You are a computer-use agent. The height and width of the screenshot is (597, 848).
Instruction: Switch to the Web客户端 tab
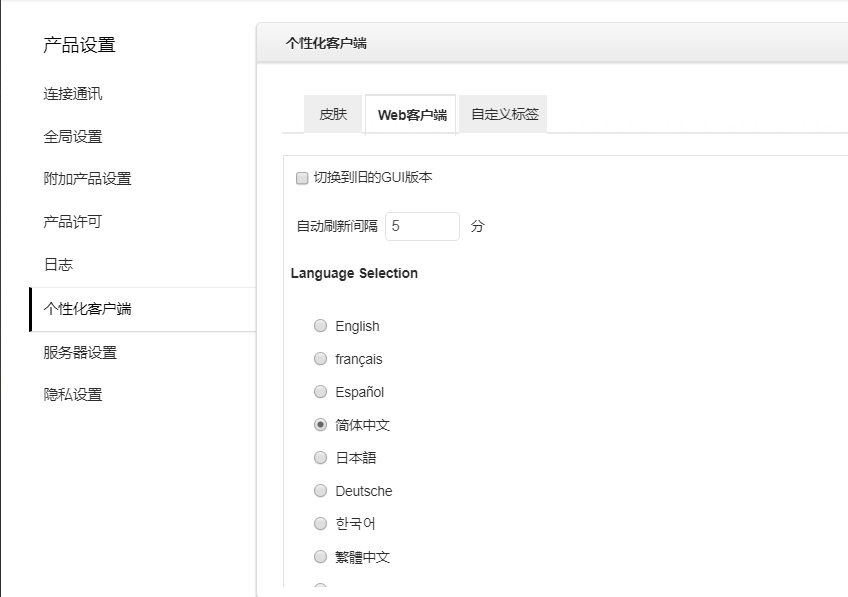410,115
